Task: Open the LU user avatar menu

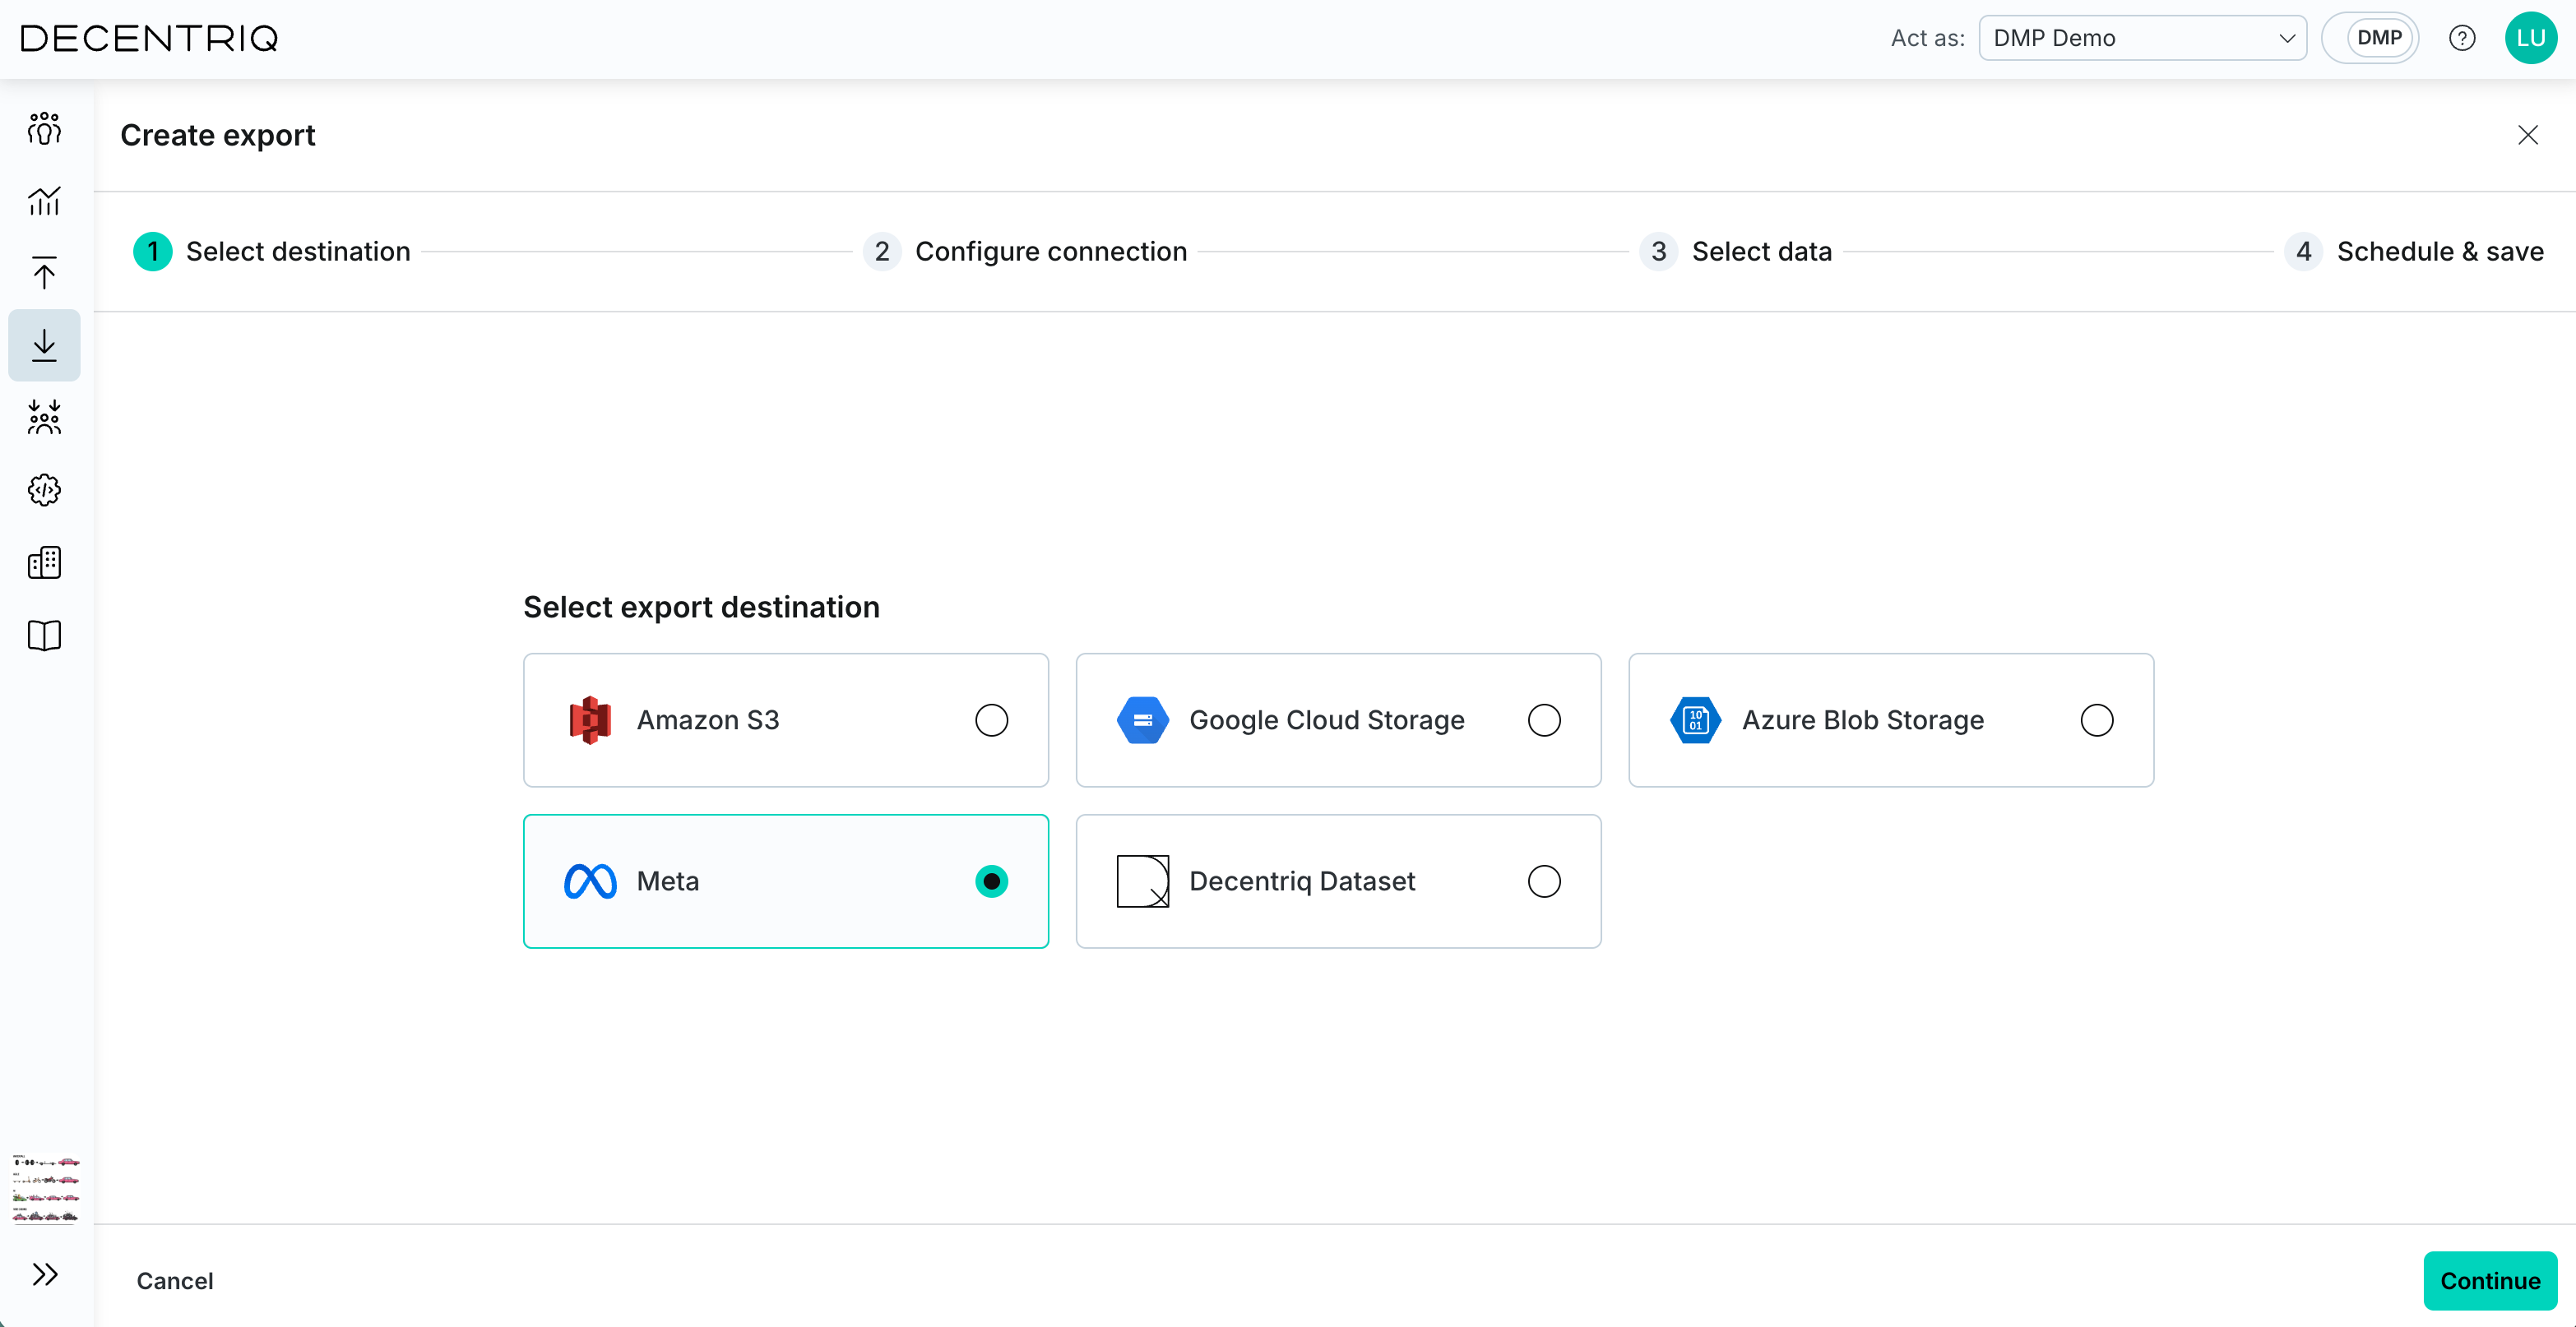Action: point(2531,38)
